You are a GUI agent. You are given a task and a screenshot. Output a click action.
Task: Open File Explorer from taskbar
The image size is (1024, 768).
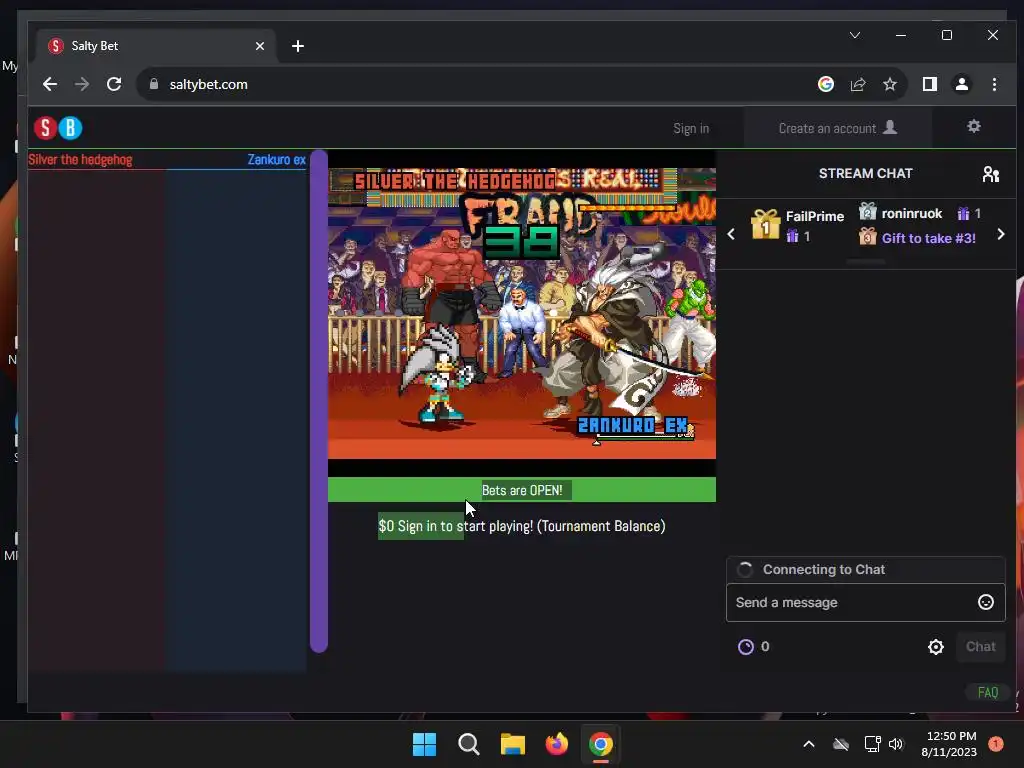(x=513, y=744)
